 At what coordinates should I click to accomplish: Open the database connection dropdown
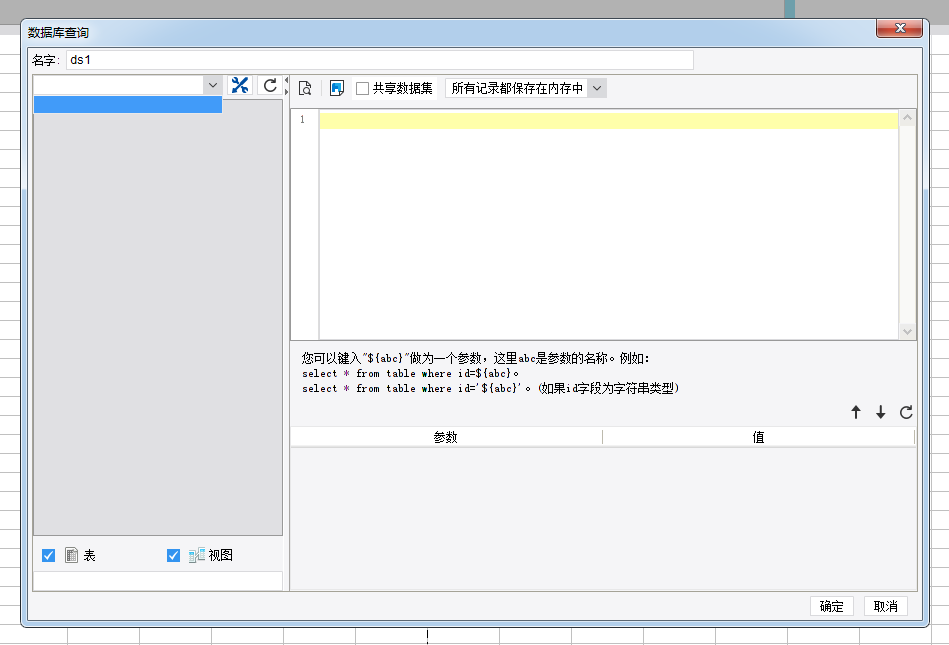[212, 85]
